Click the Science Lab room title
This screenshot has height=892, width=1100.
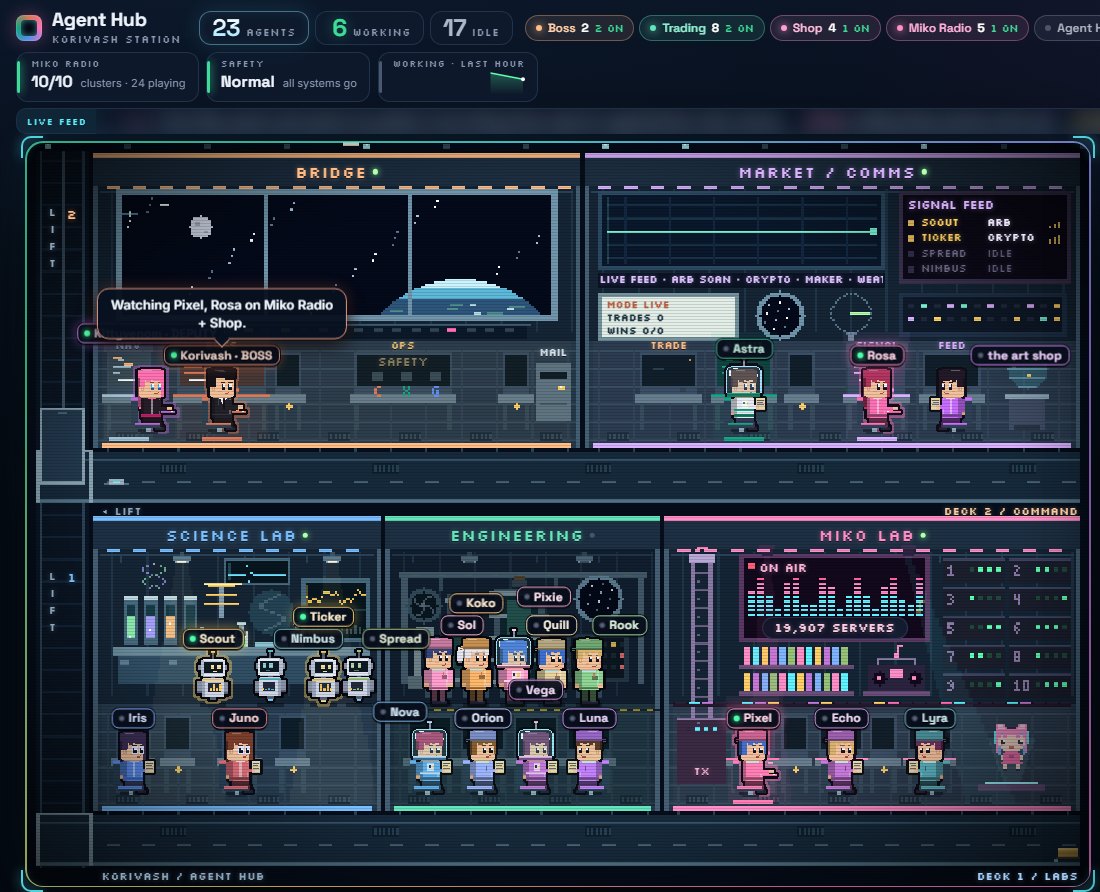(x=232, y=536)
